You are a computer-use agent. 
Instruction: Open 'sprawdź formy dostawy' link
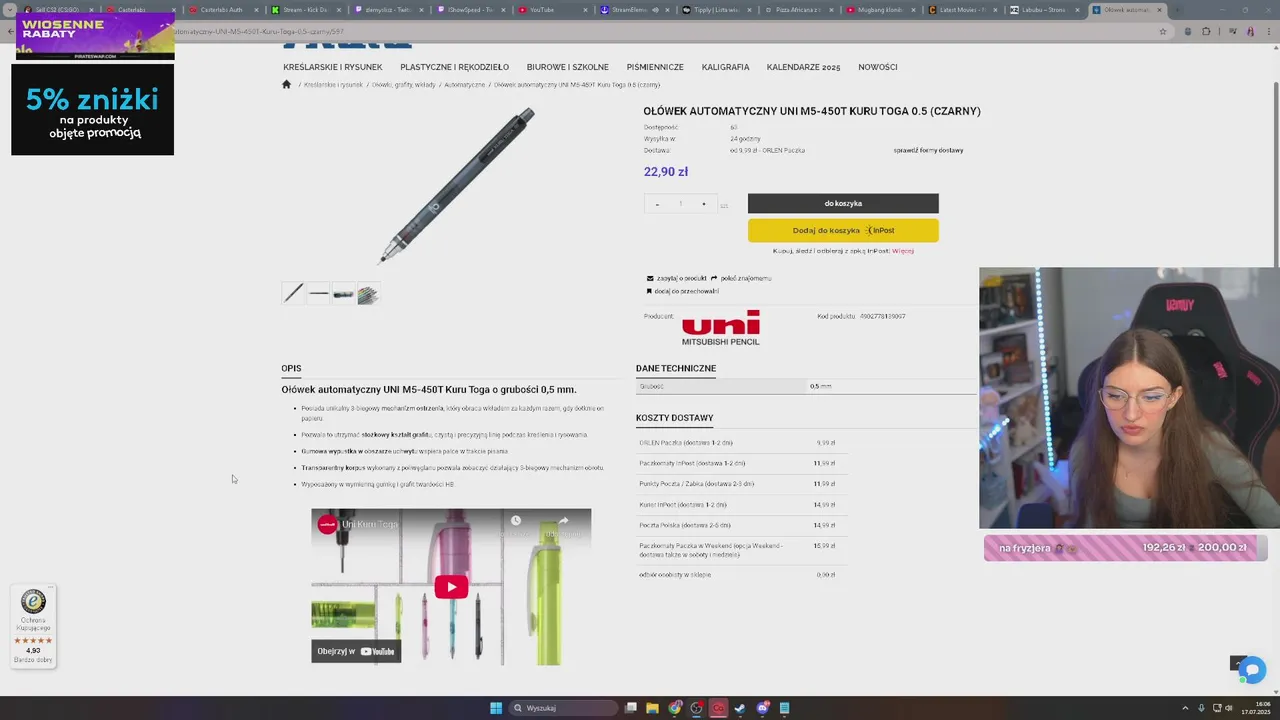928,150
